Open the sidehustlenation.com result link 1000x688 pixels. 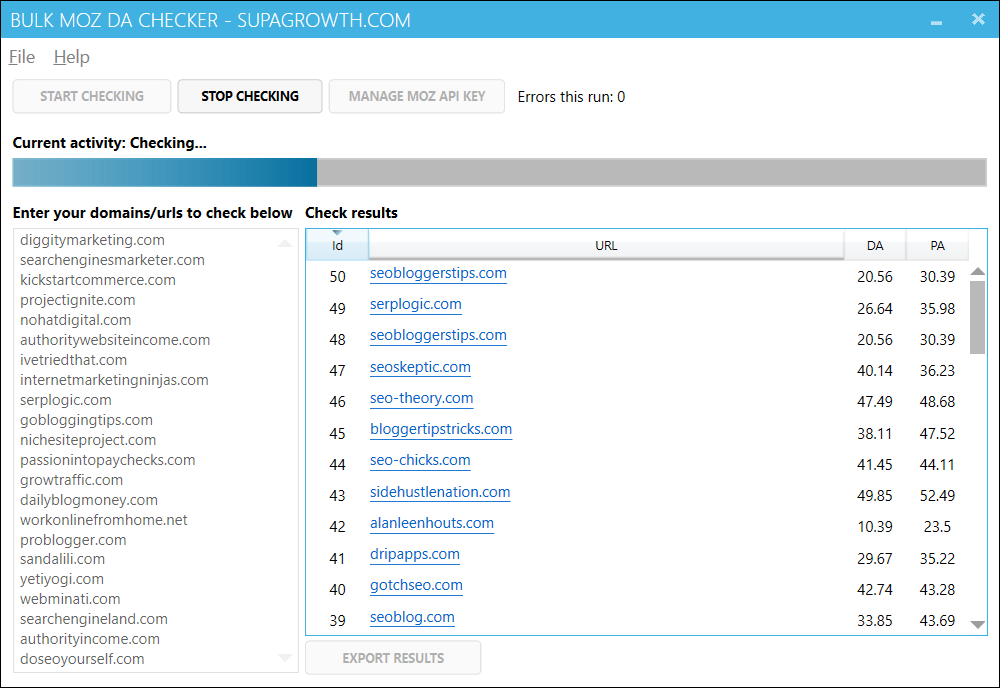point(440,492)
